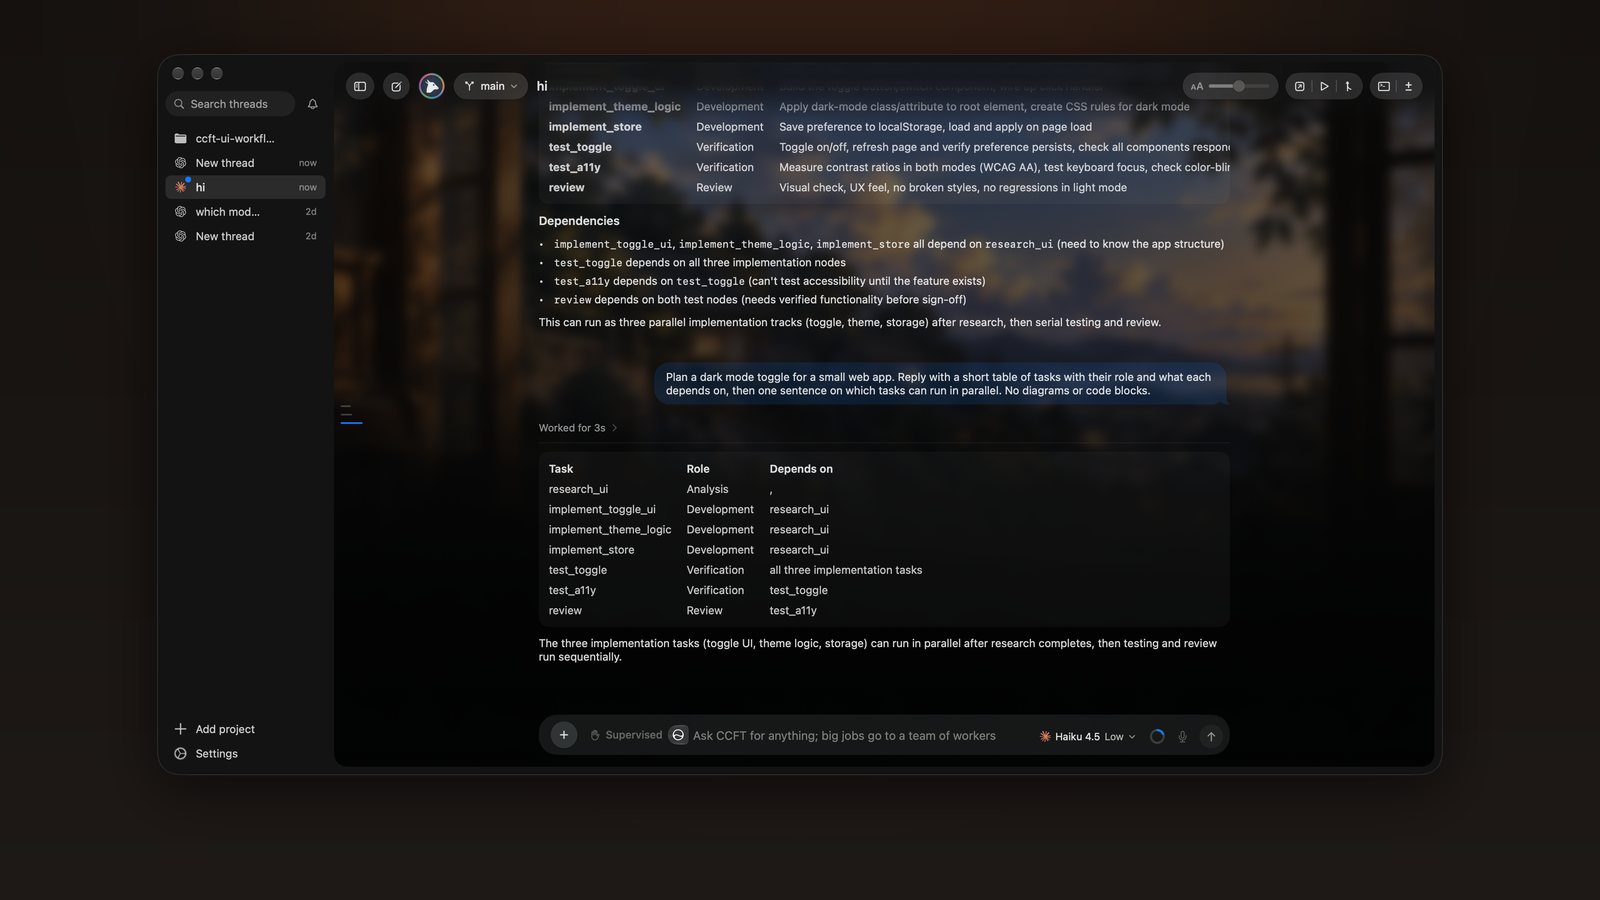Focus the Ask CCFT message input
This screenshot has height=900, width=1600.
(x=844, y=736)
